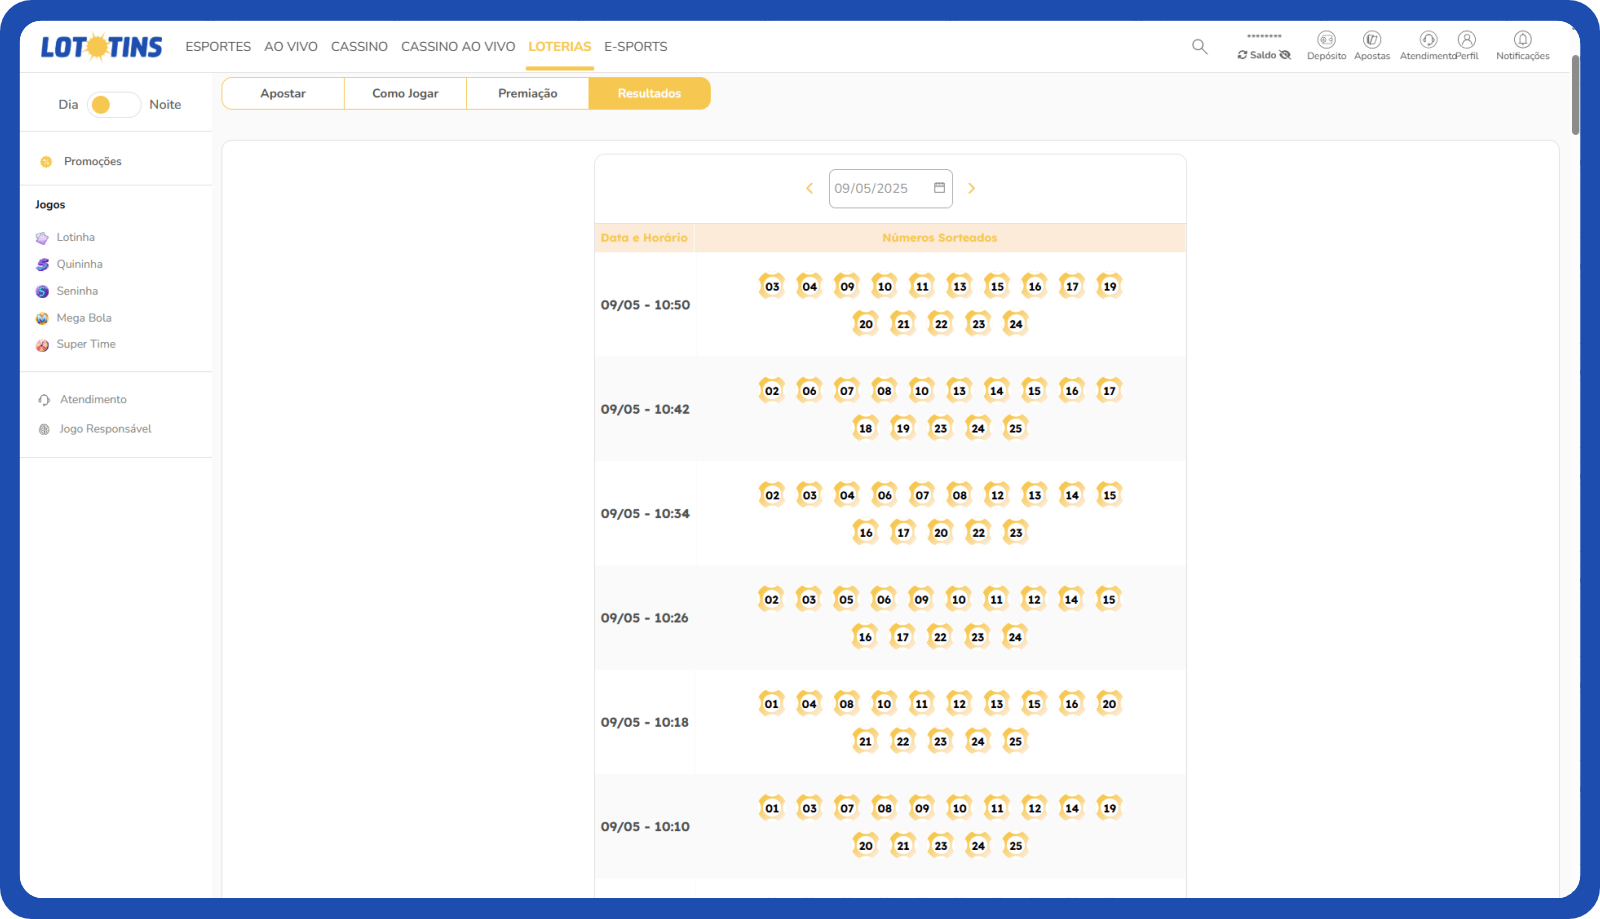
Task: Open the LOTERIAS menu item
Action: point(560,47)
